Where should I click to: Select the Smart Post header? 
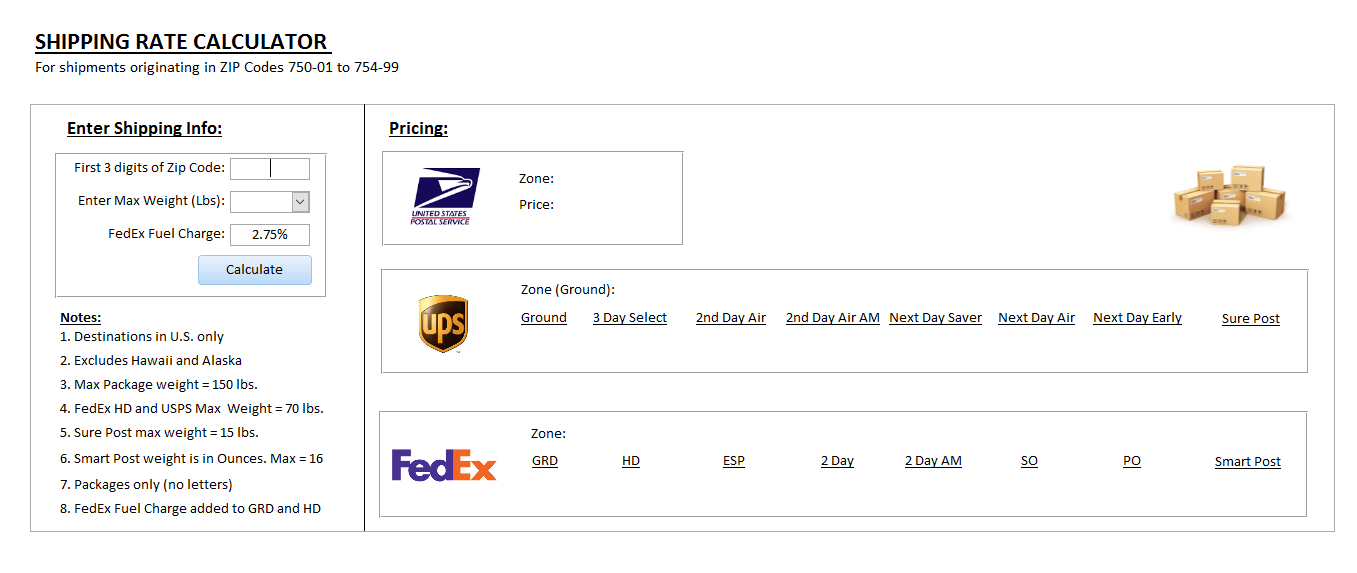[x=1248, y=462]
